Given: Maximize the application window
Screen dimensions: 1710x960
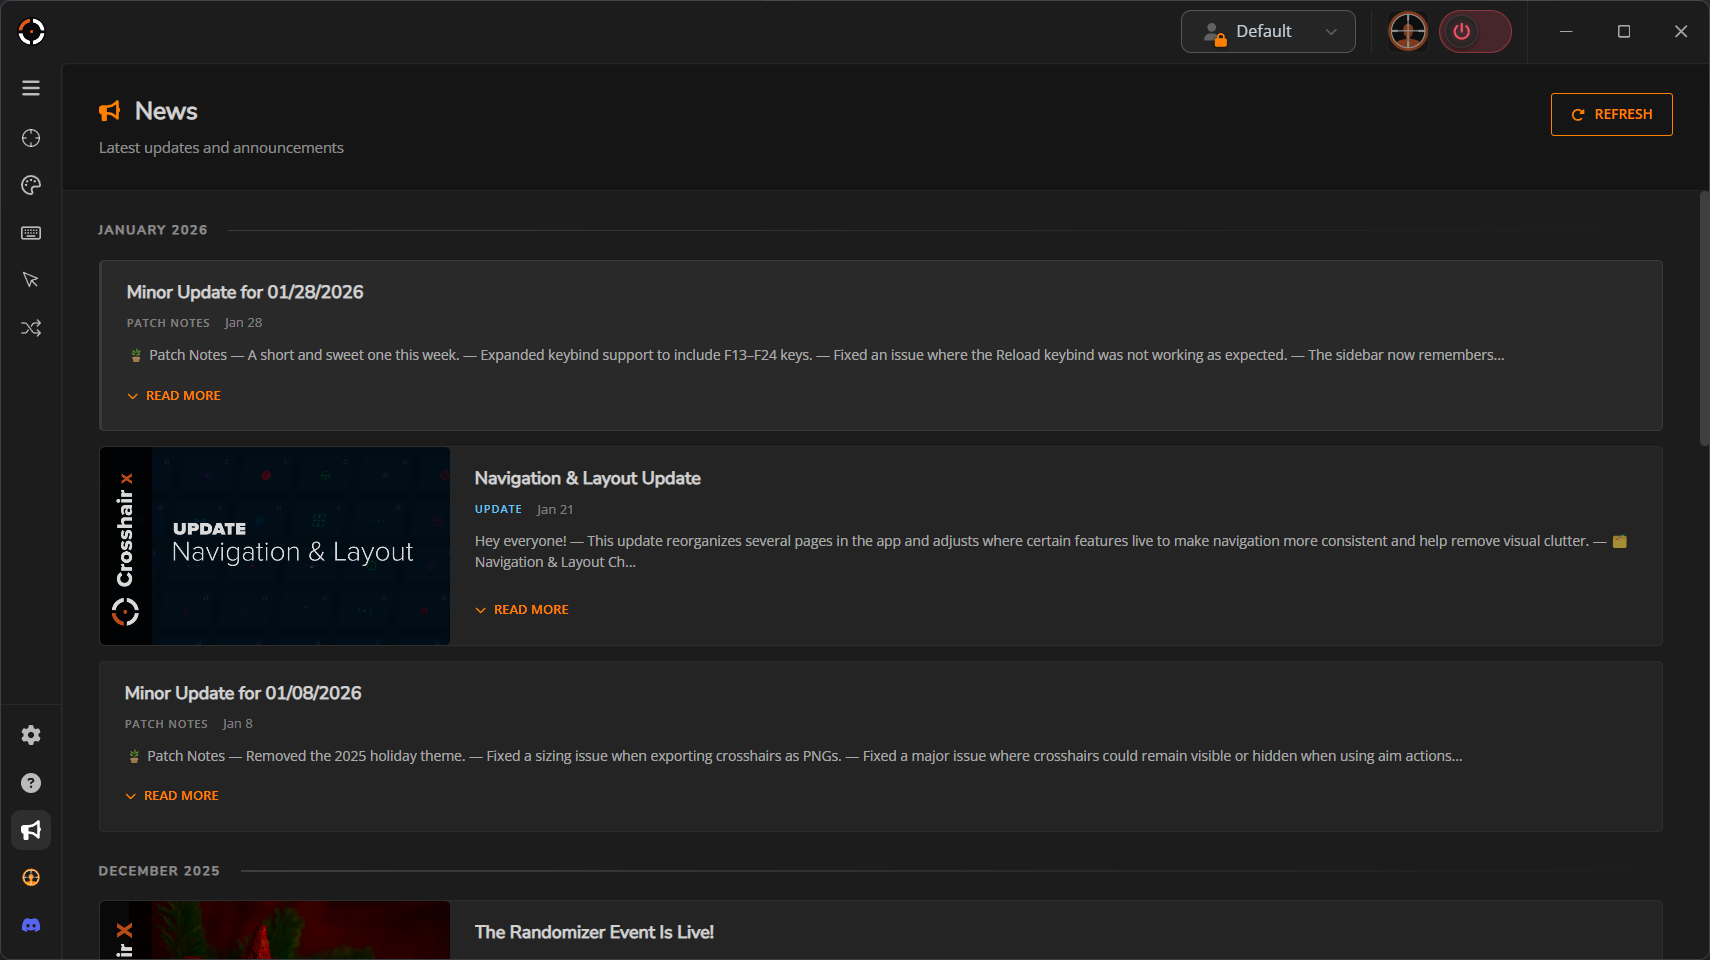Looking at the screenshot, I should (x=1624, y=32).
